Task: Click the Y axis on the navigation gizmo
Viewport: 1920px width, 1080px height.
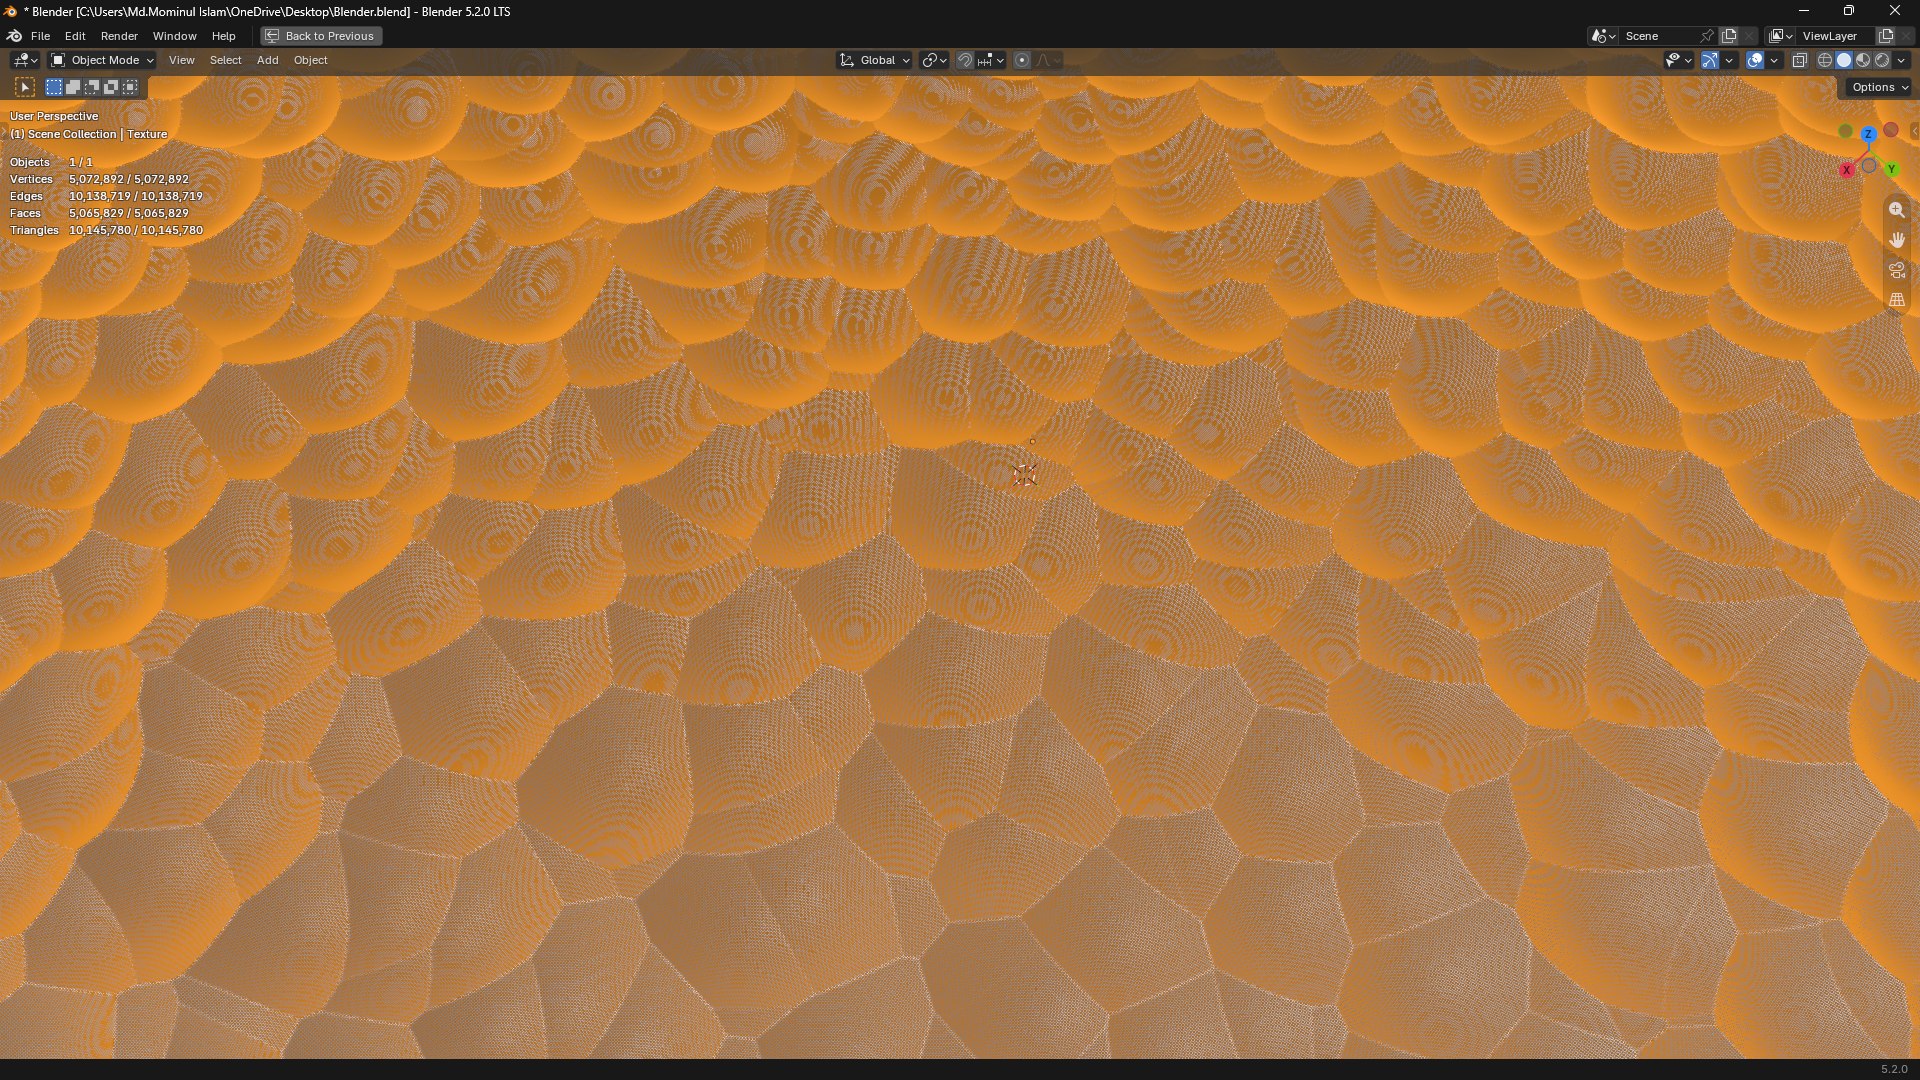Action: tap(1892, 170)
